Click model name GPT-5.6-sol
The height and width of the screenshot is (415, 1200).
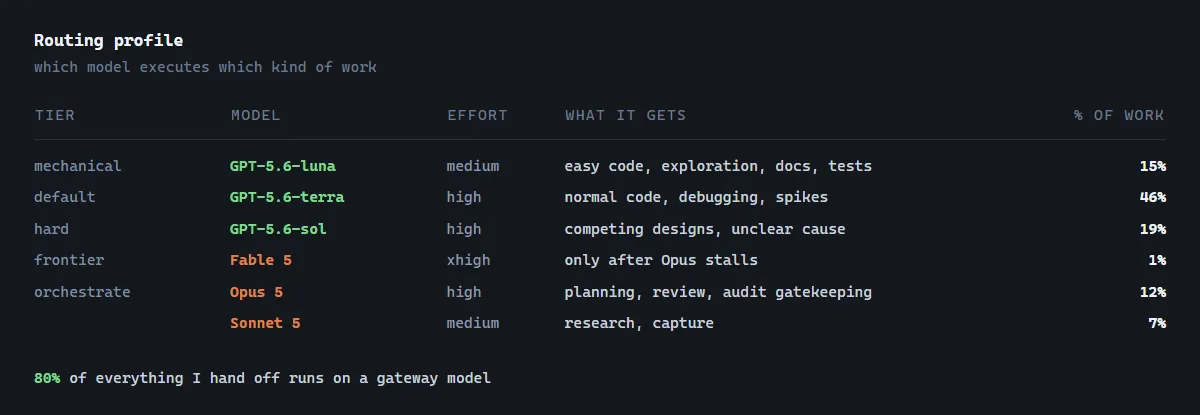tap(278, 229)
